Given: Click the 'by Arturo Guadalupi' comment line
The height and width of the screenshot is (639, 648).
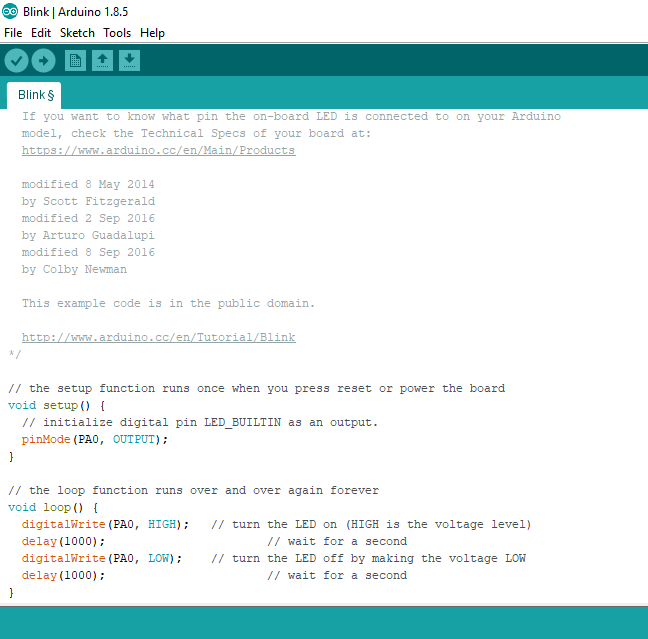Looking at the screenshot, I should (x=88, y=235).
